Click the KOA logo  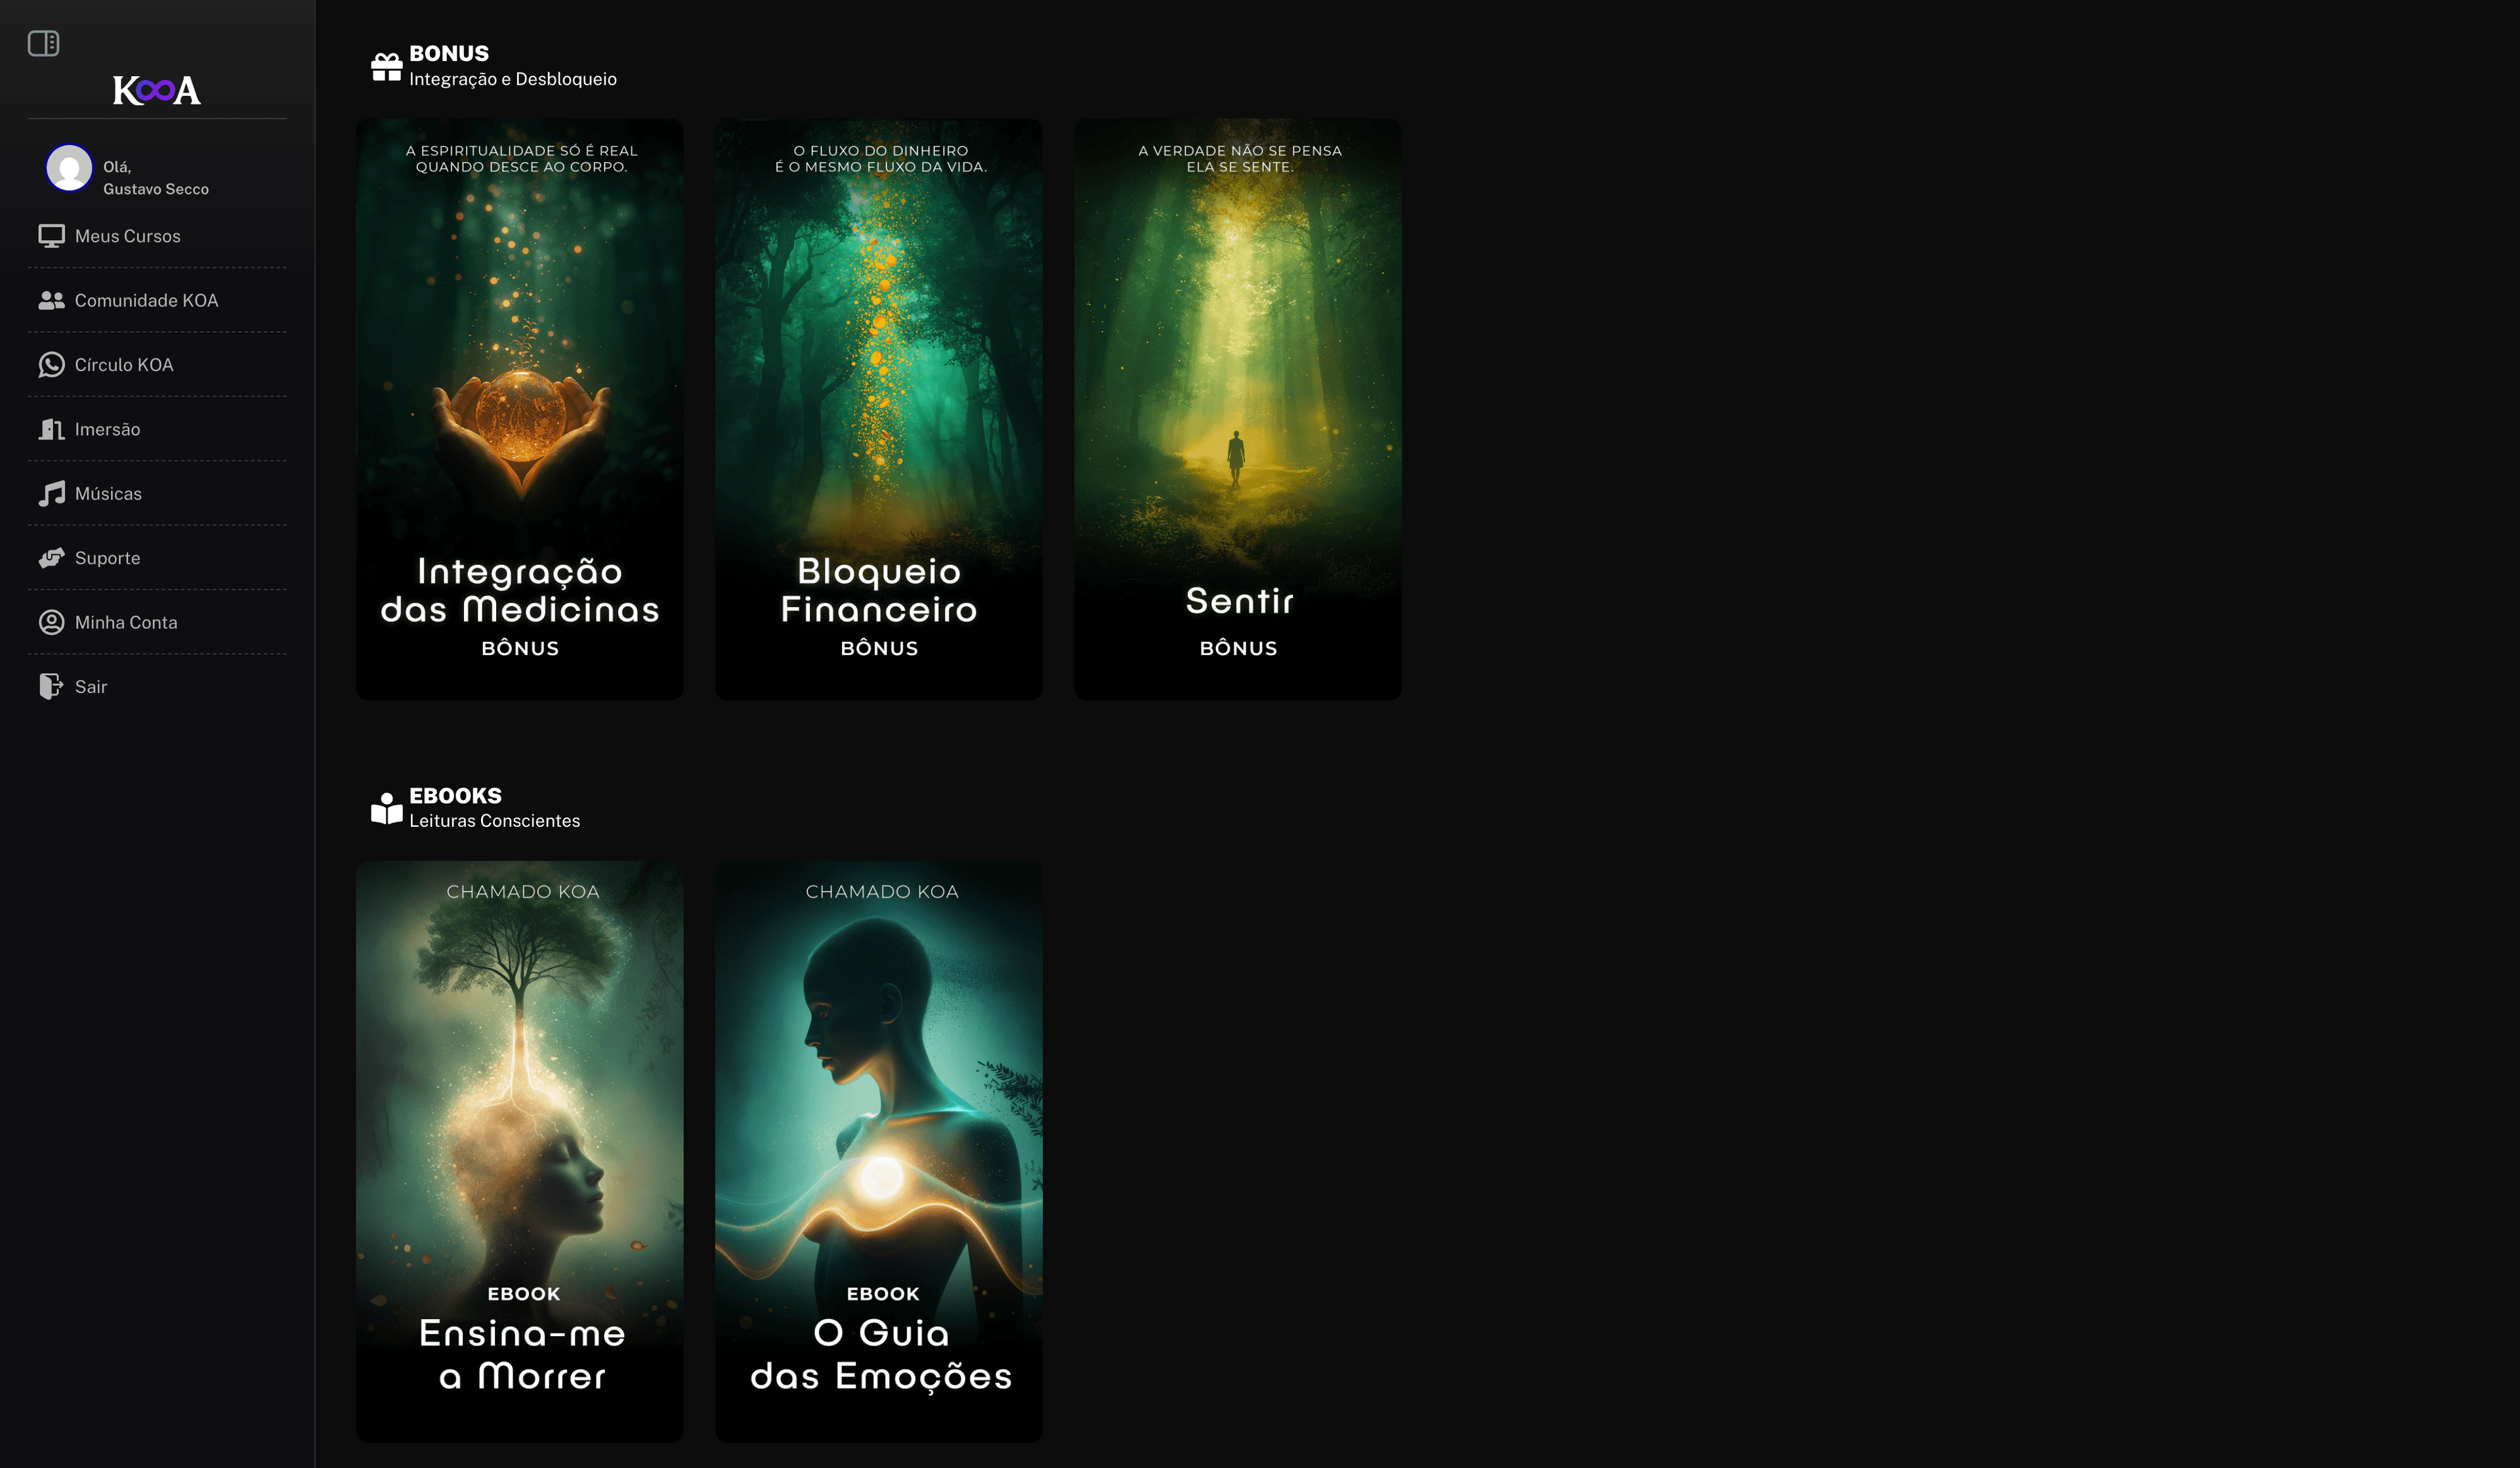click(x=156, y=91)
